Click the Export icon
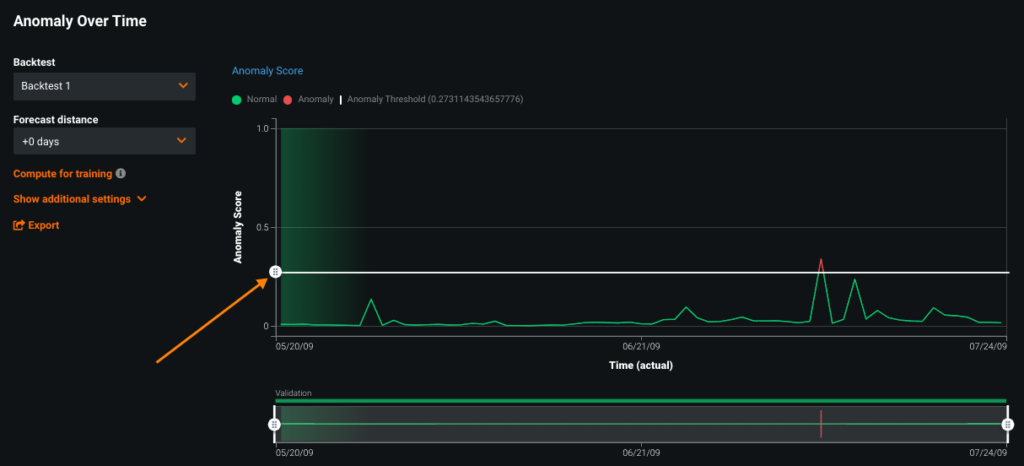This screenshot has width=1024, height=466. pos(19,225)
